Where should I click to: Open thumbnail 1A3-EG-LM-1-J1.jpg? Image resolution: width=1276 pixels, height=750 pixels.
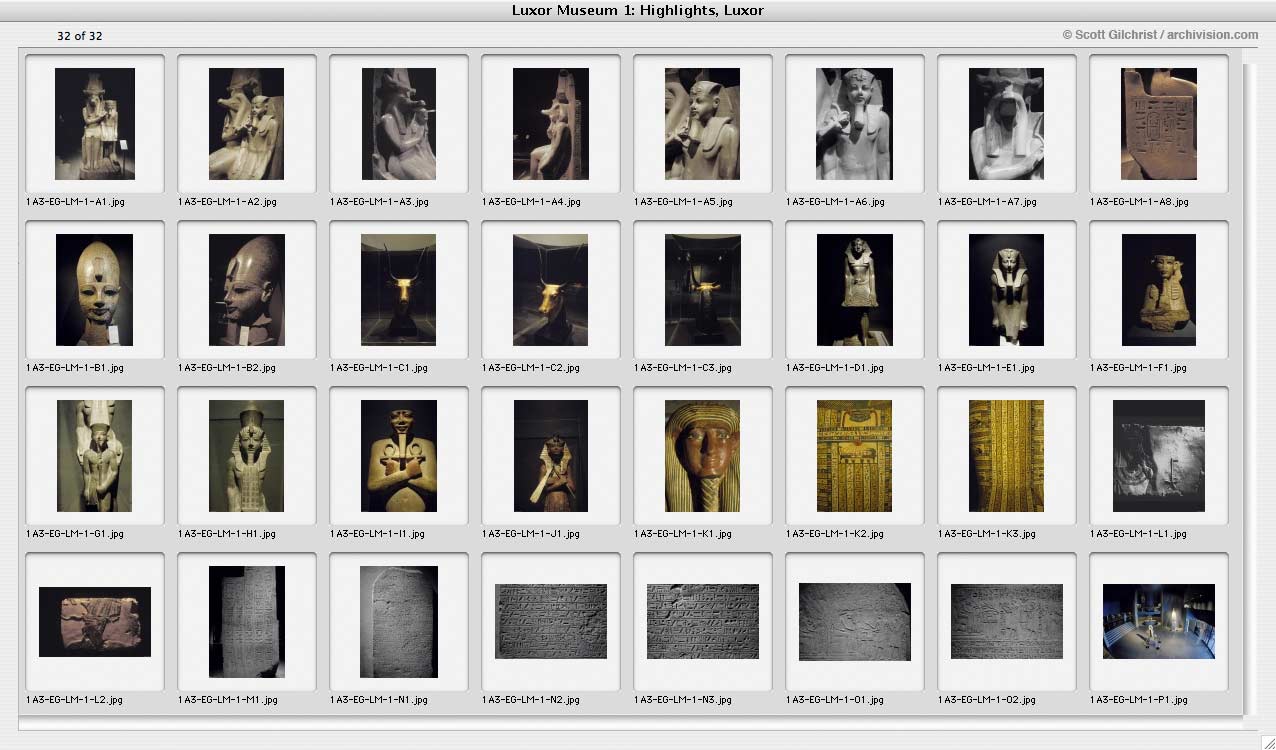[x=551, y=456]
